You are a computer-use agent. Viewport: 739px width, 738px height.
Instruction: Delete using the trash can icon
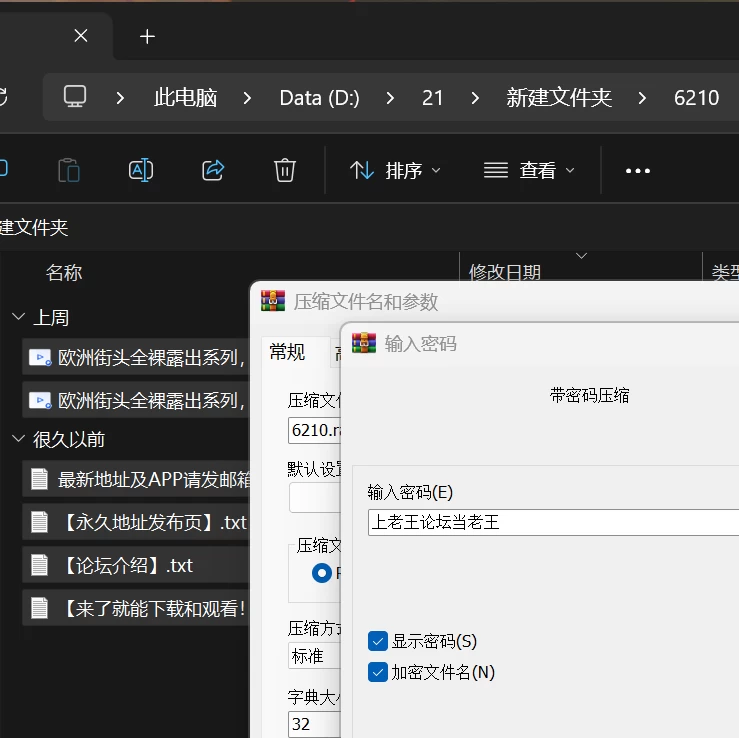tap(285, 170)
